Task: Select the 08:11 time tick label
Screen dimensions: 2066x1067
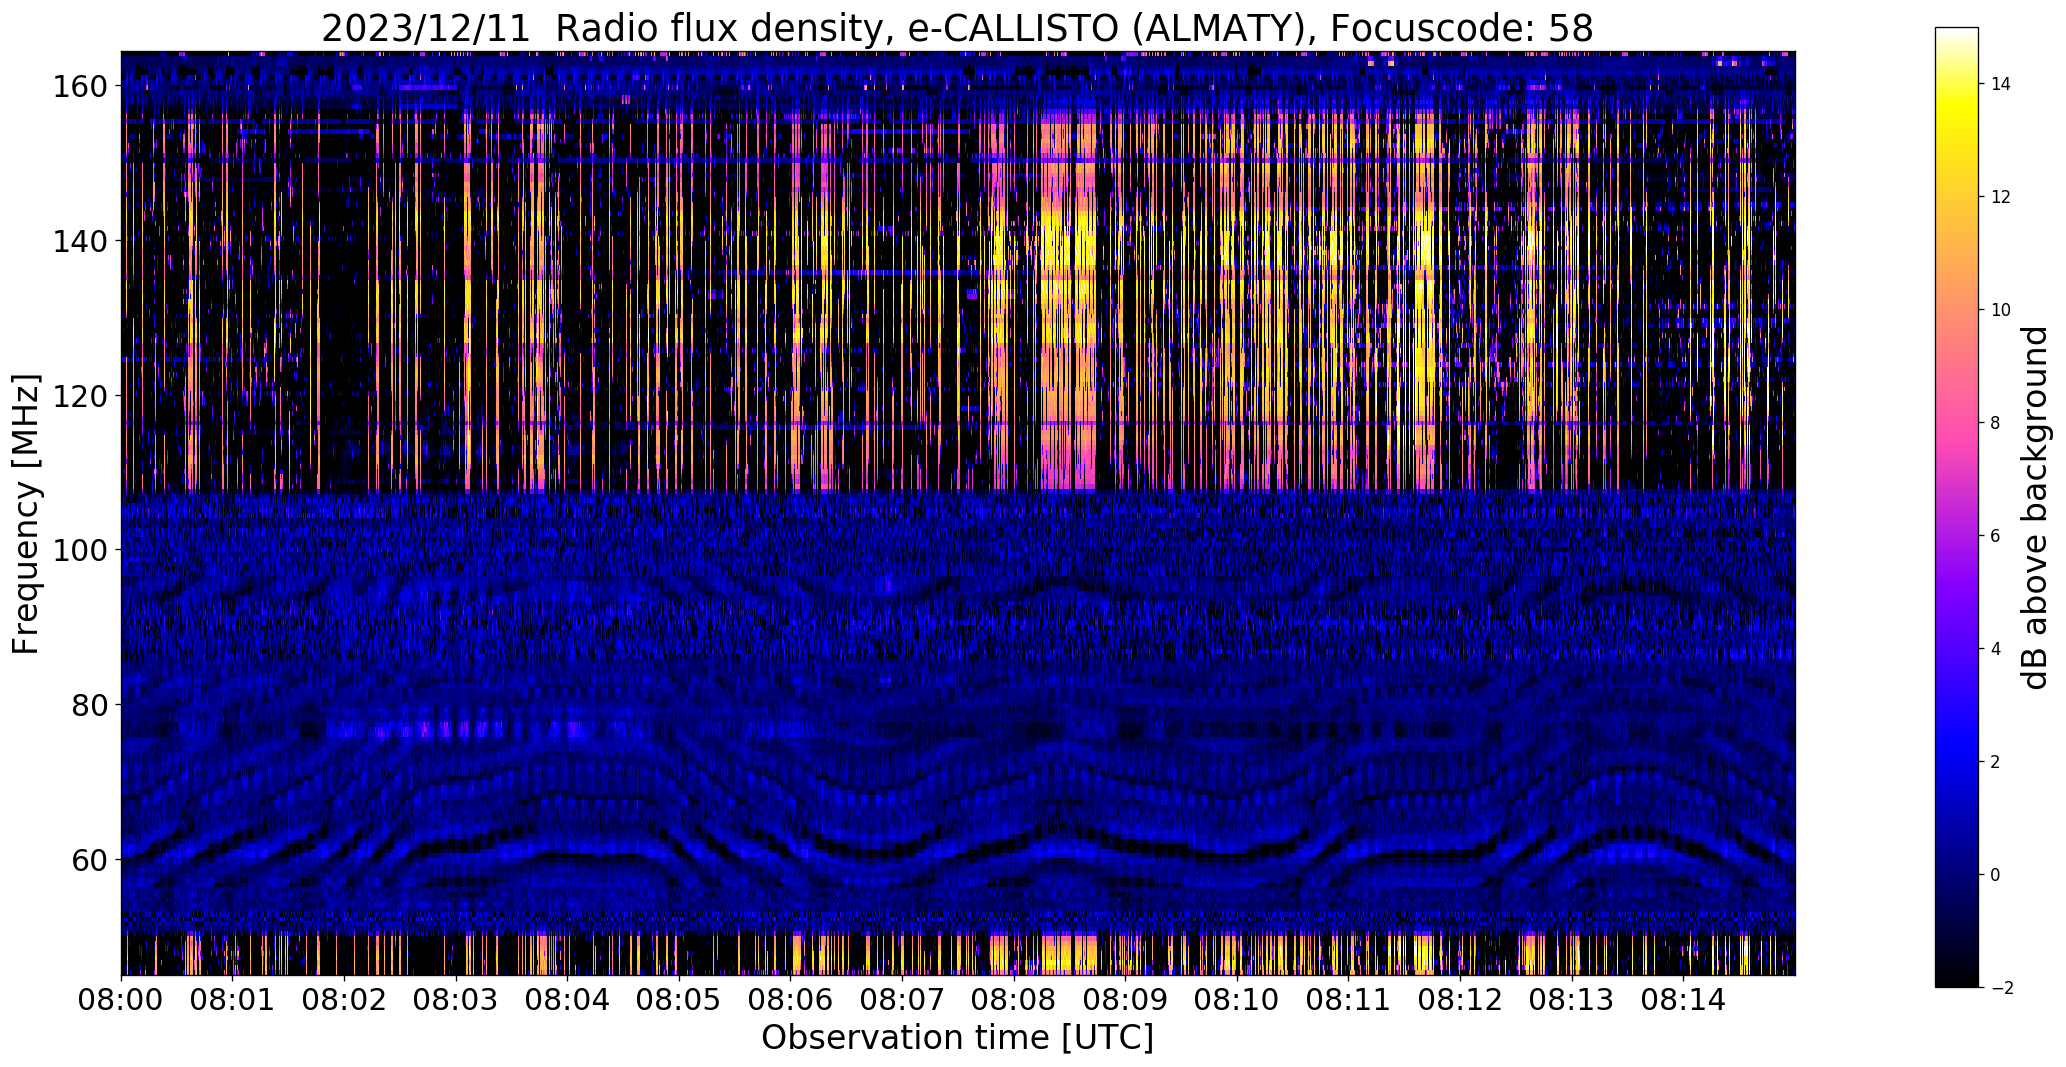Action: pyautogui.click(x=1349, y=999)
